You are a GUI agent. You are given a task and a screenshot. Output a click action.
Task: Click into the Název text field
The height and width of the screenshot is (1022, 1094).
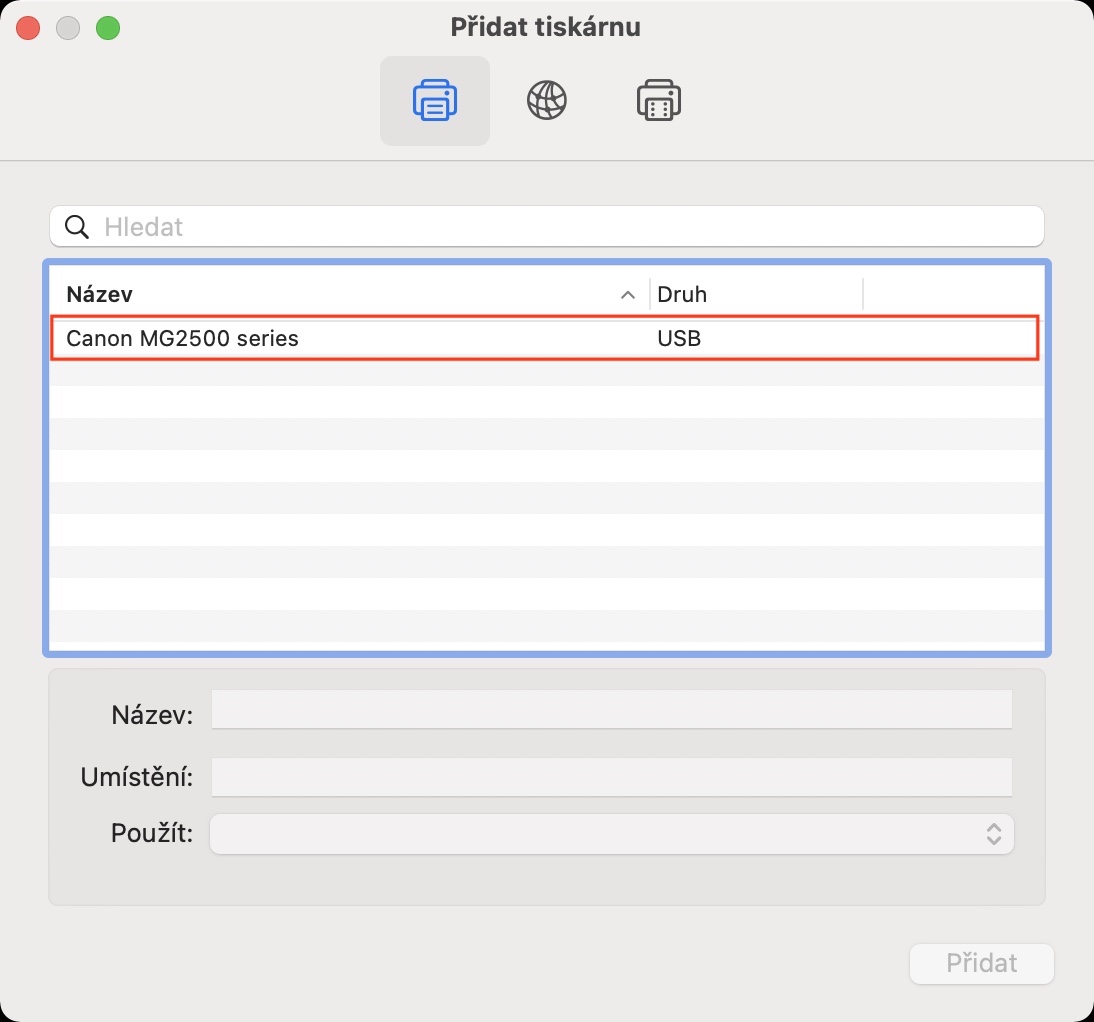tap(612, 711)
